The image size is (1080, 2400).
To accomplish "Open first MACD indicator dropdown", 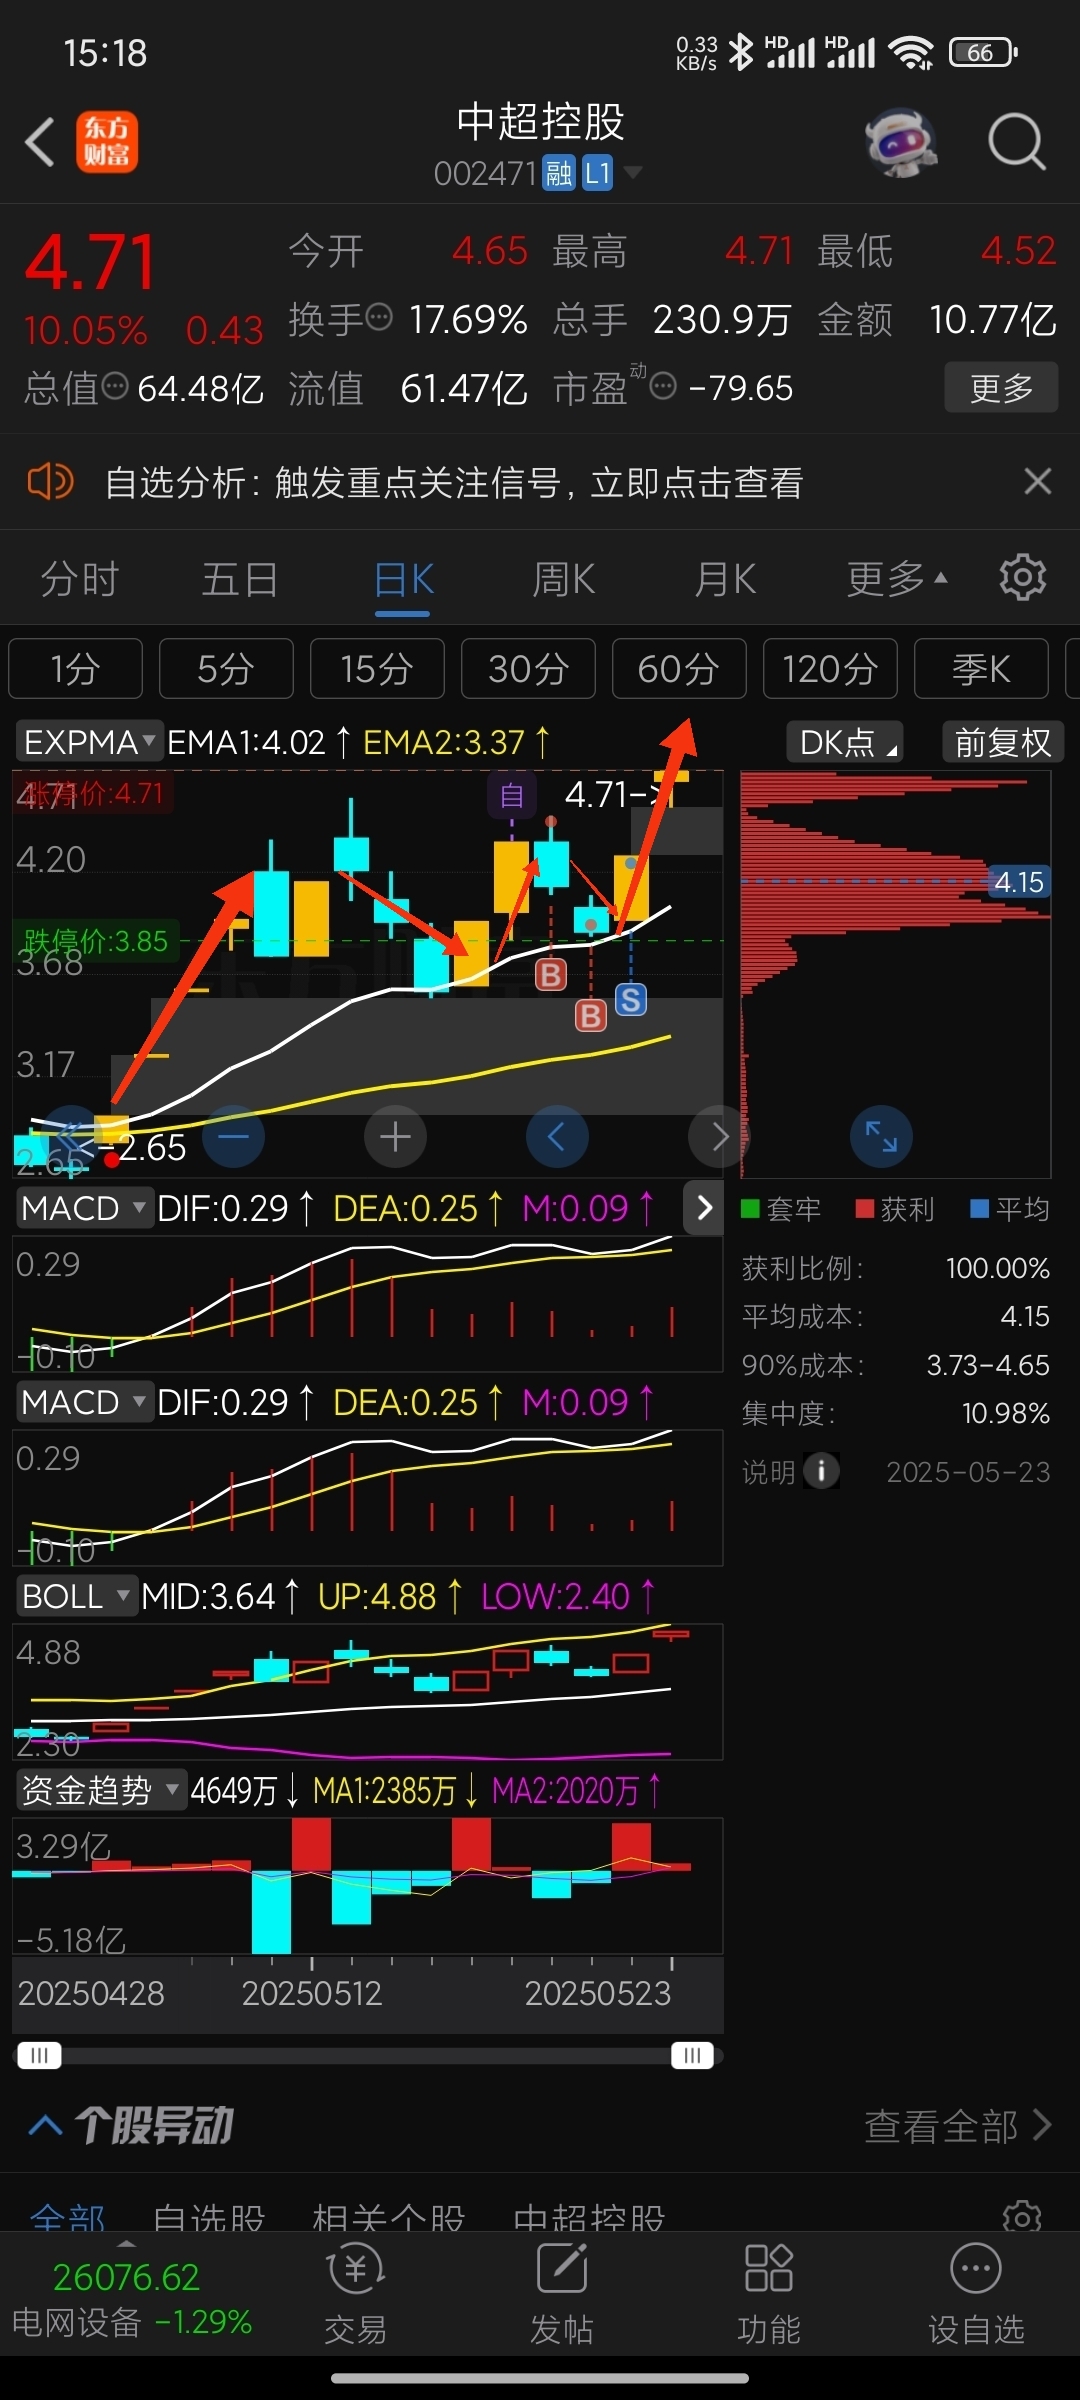I will (84, 1208).
